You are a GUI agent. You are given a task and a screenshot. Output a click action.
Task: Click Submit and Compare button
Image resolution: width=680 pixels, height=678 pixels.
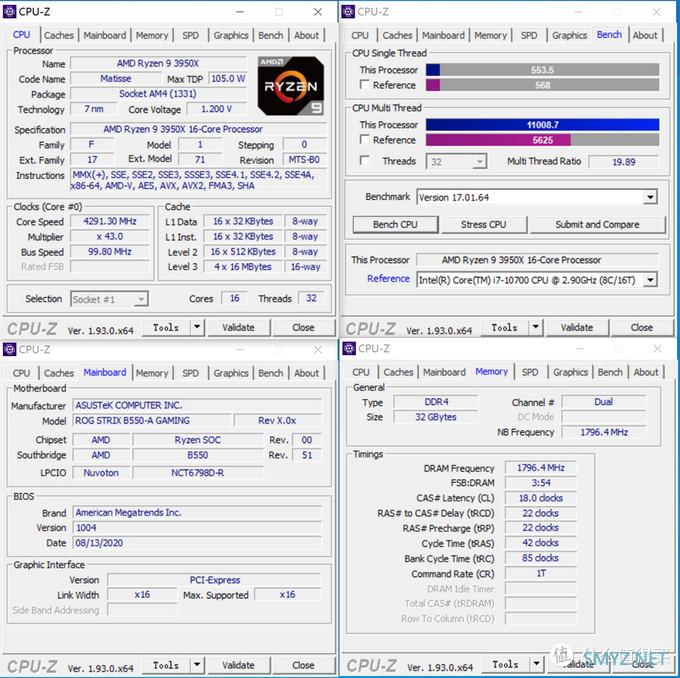tap(597, 225)
